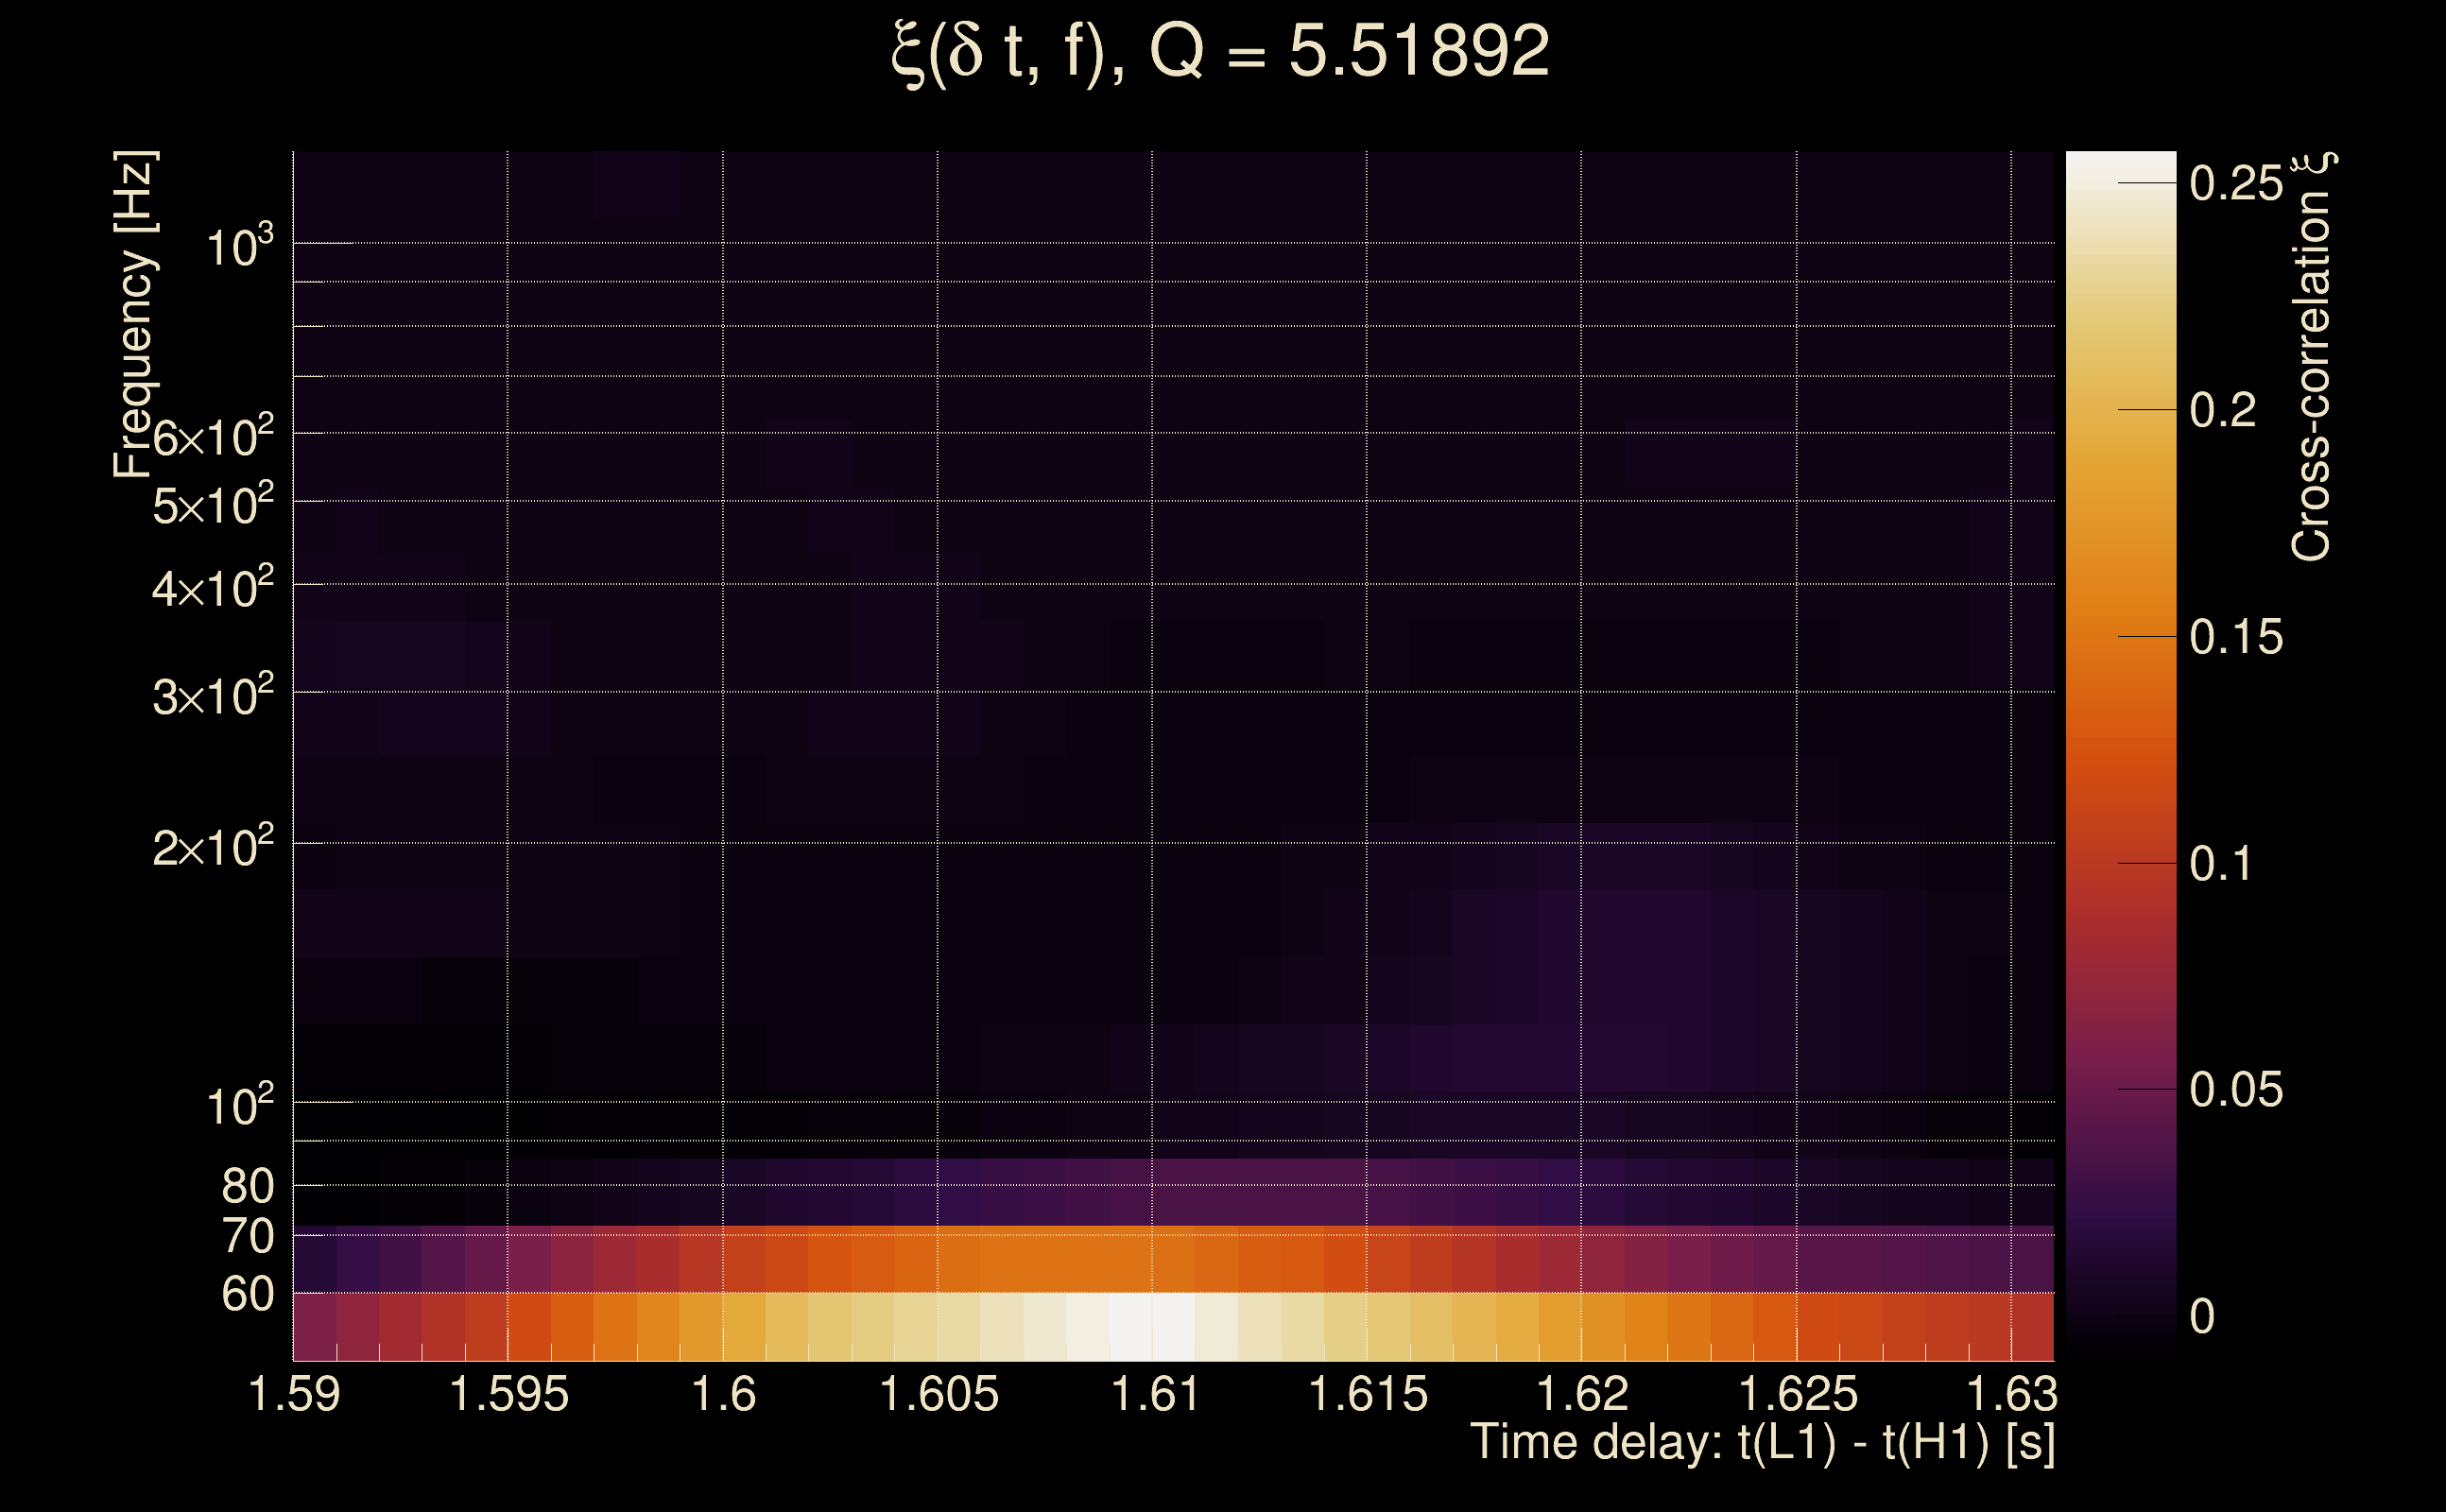Image resolution: width=2446 pixels, height=1512 pixels.
Task: Click the Cross-correlation ξ colorbar label
Action: [x=2311, y=356]
